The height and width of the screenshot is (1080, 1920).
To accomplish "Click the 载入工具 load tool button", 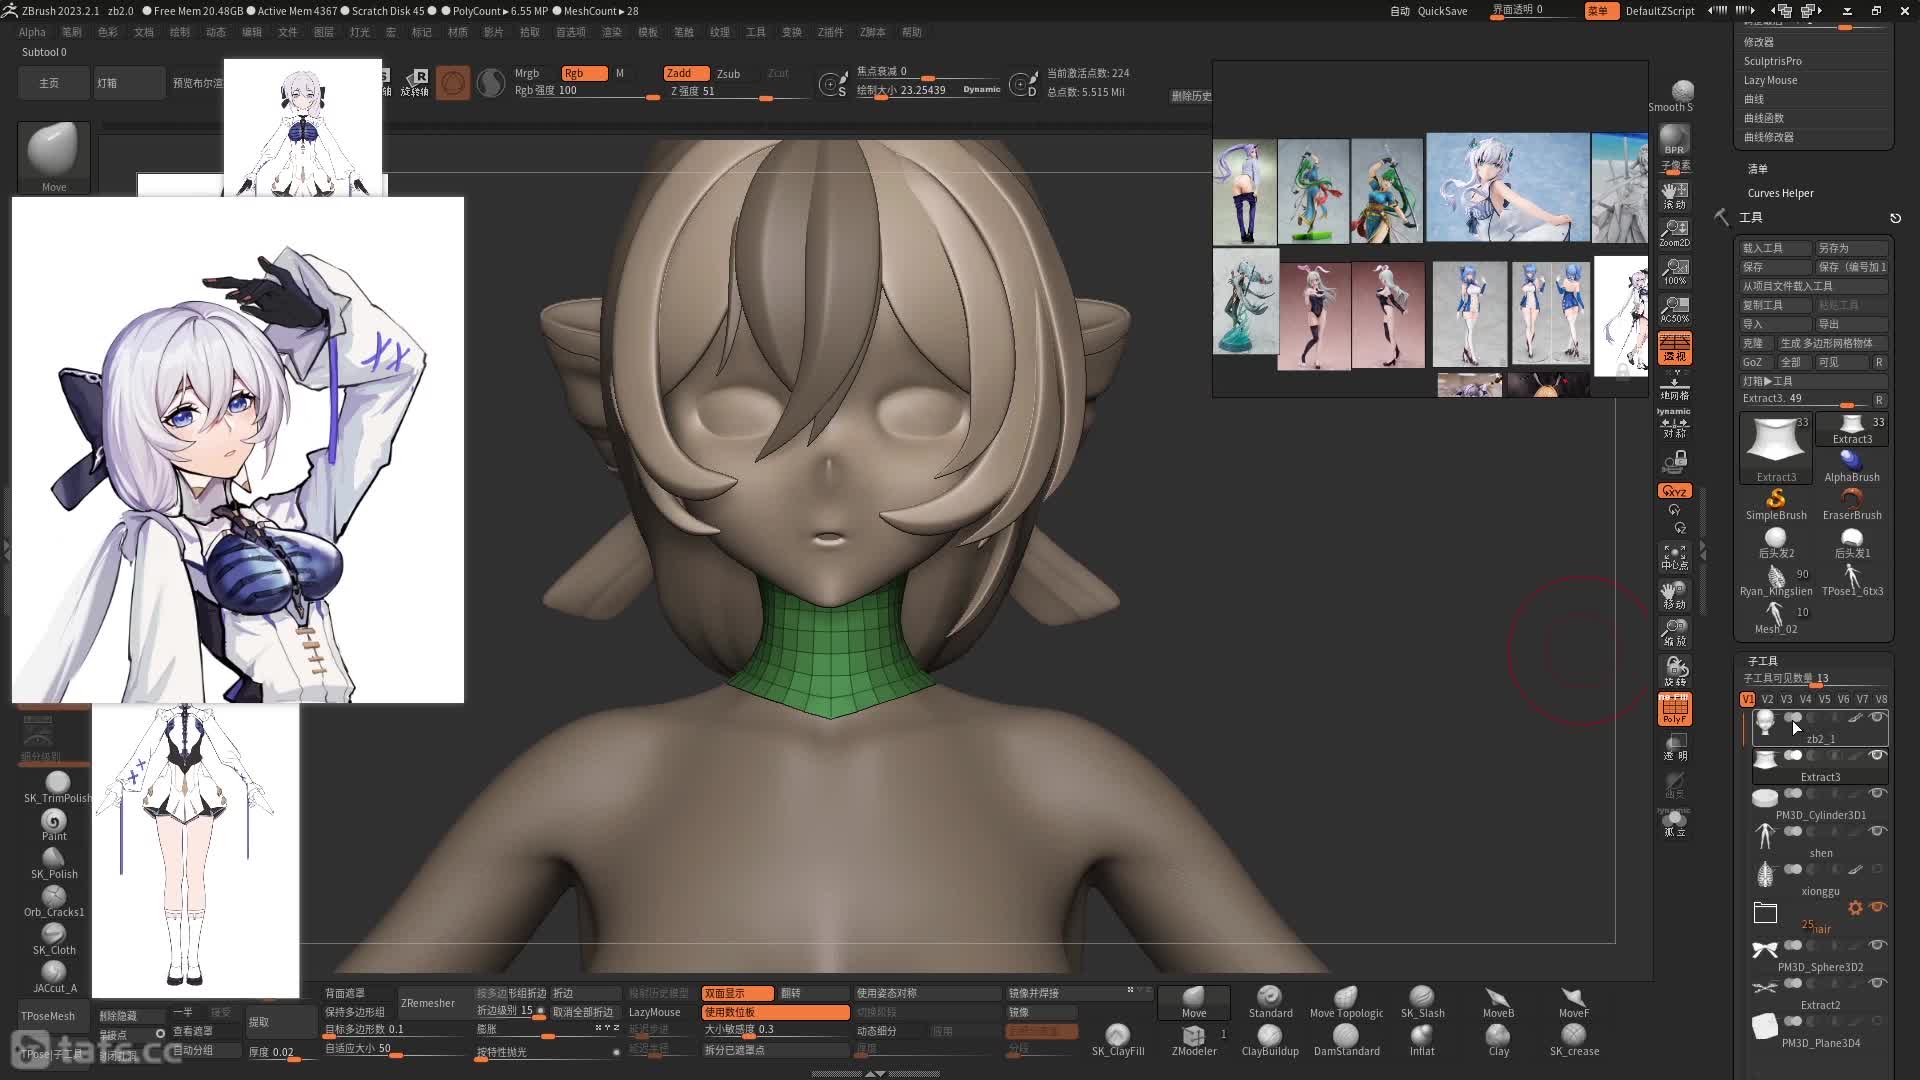I will tap(1775, 248).
